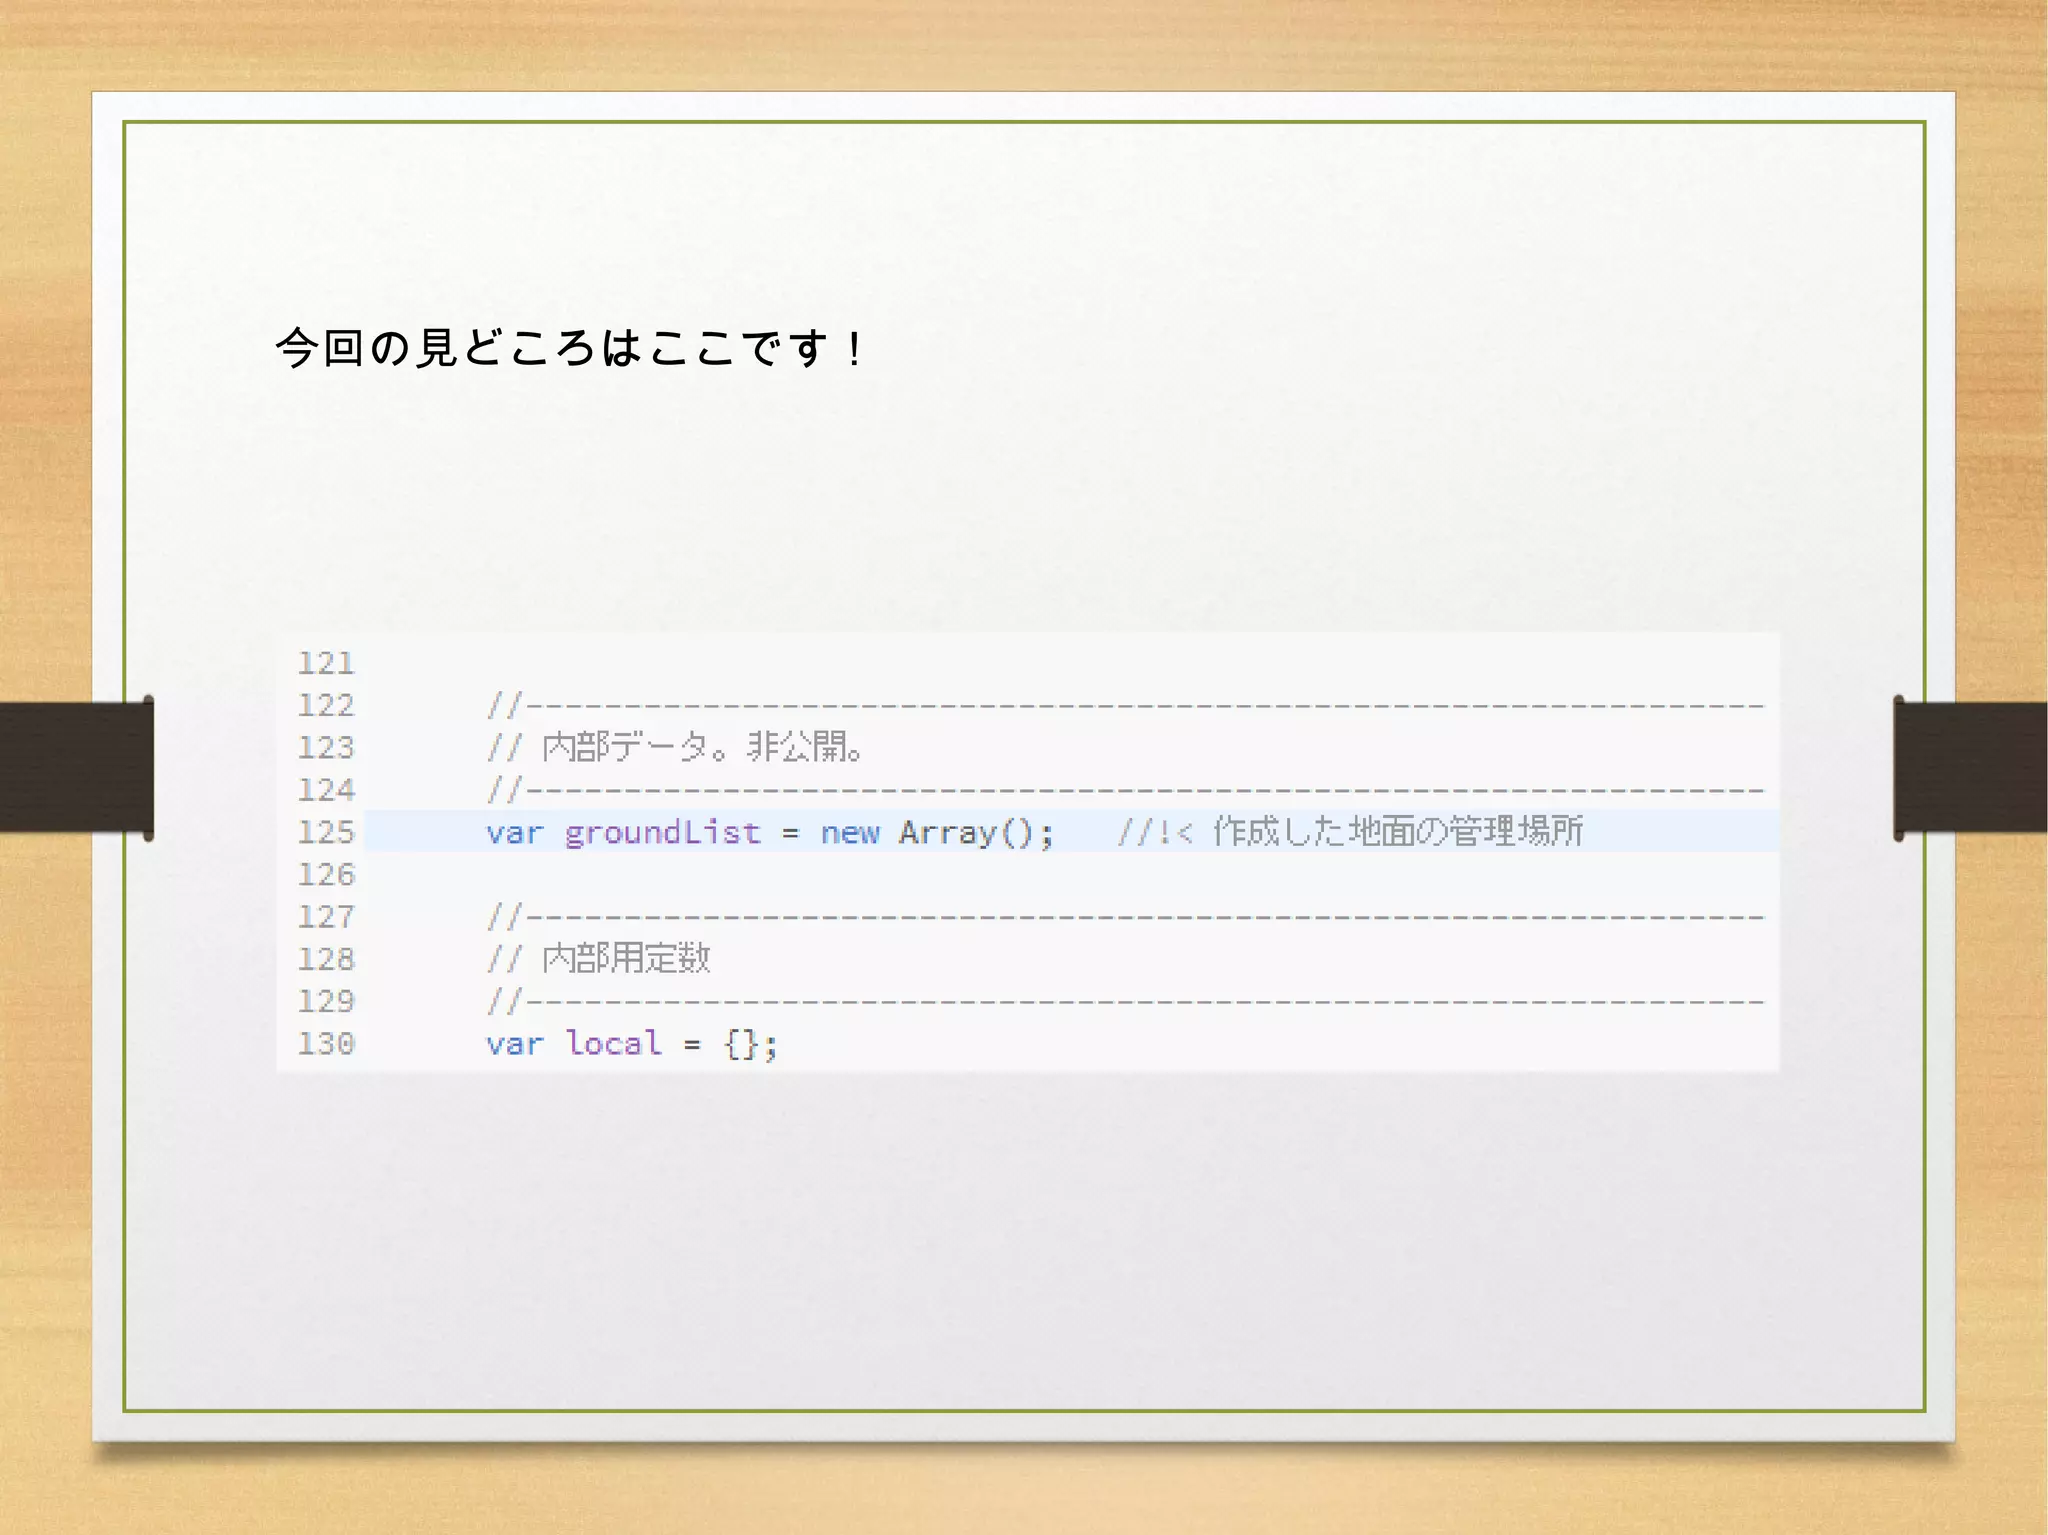The height and width of the screenshot is (1535, 2048).
Task: Click the groundList variable name
Action: [x=662, y=832]
